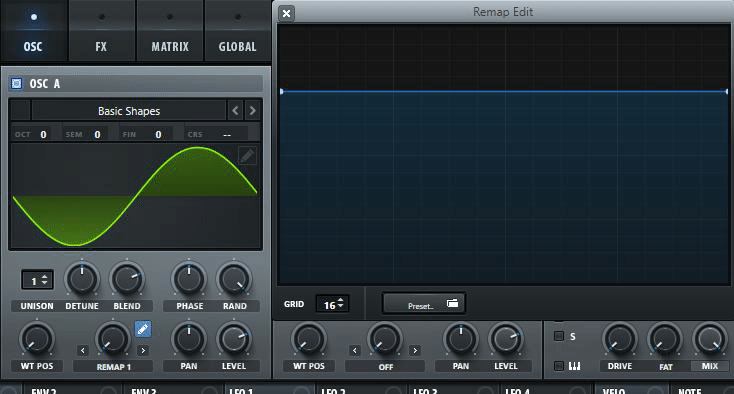This screenshot has height=394, width=734.
Task: Load next wavetable after Basic Shapes
Action: tap(252, 111)
